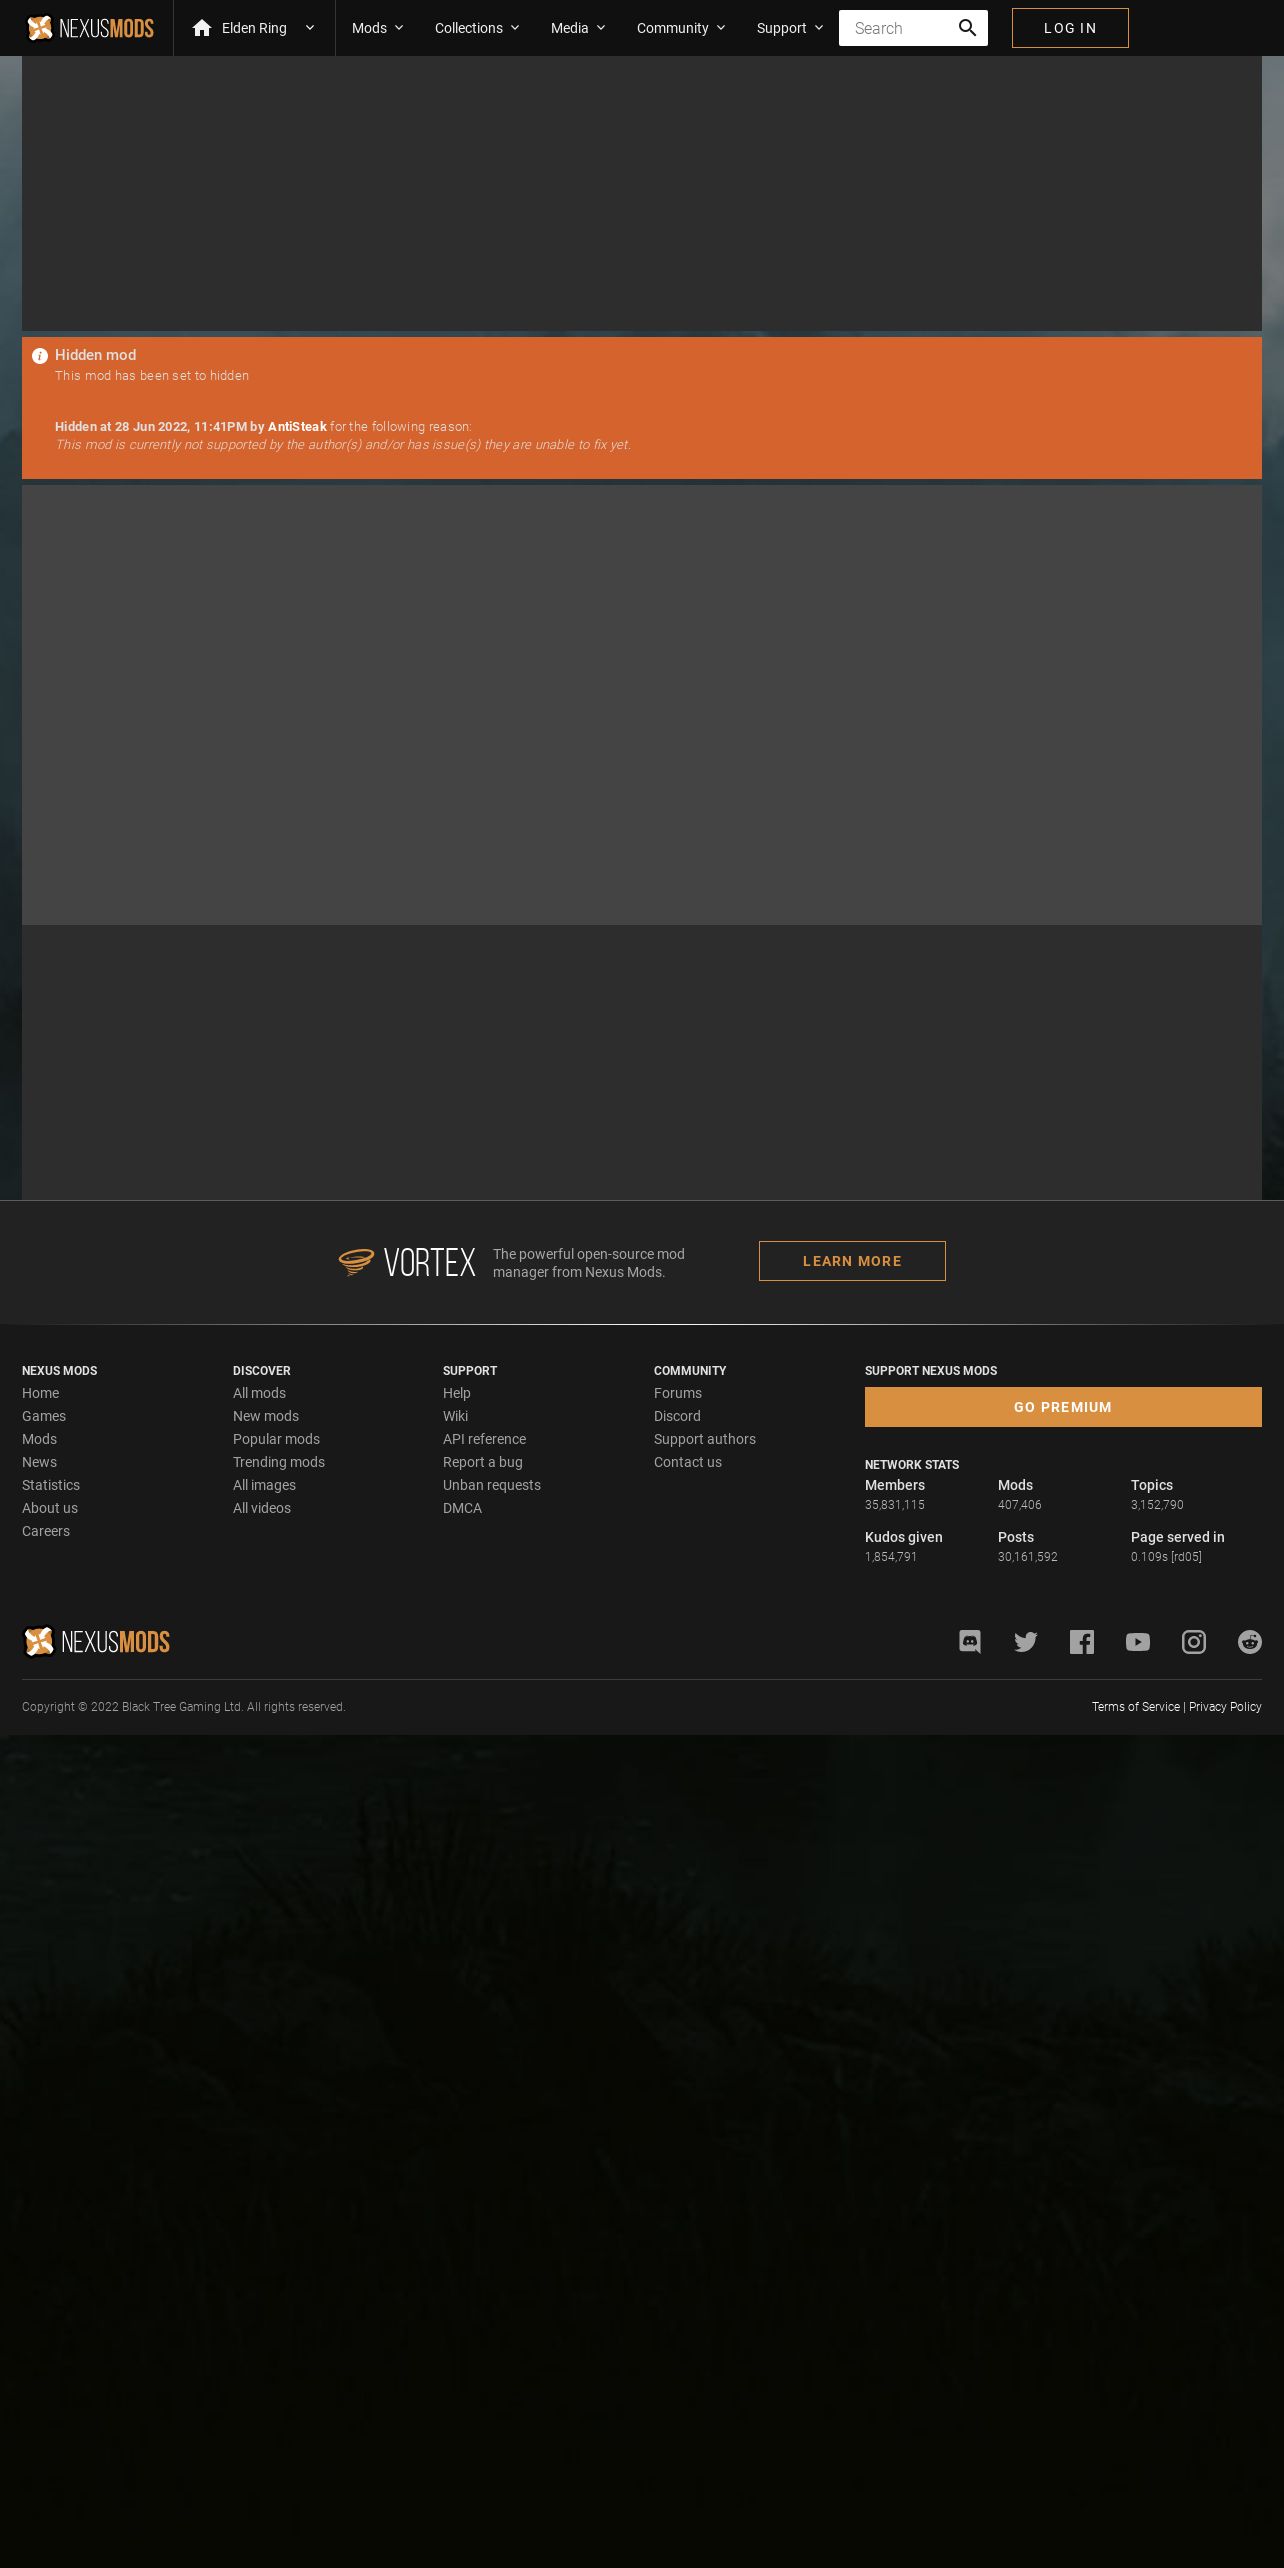Open the Wiki link
1284x2568 pixels.
point(455,1416)
